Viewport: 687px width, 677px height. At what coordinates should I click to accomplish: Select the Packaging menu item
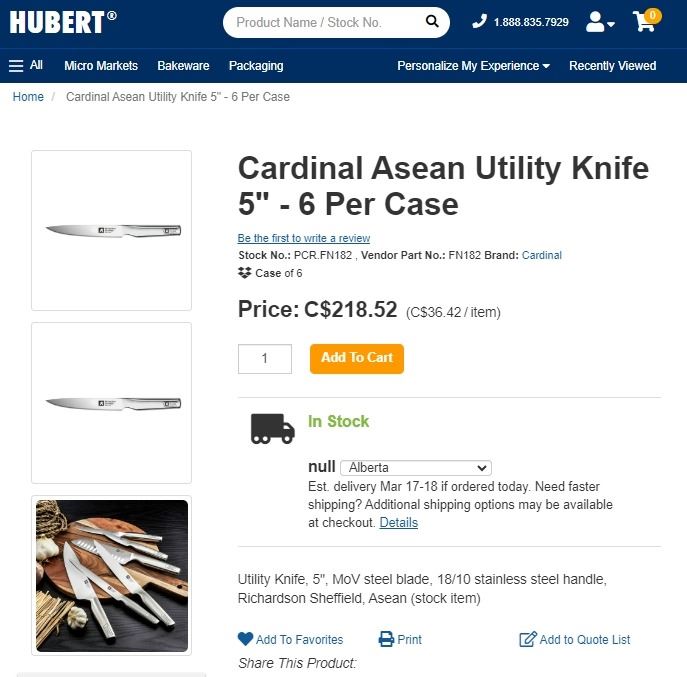256,66
